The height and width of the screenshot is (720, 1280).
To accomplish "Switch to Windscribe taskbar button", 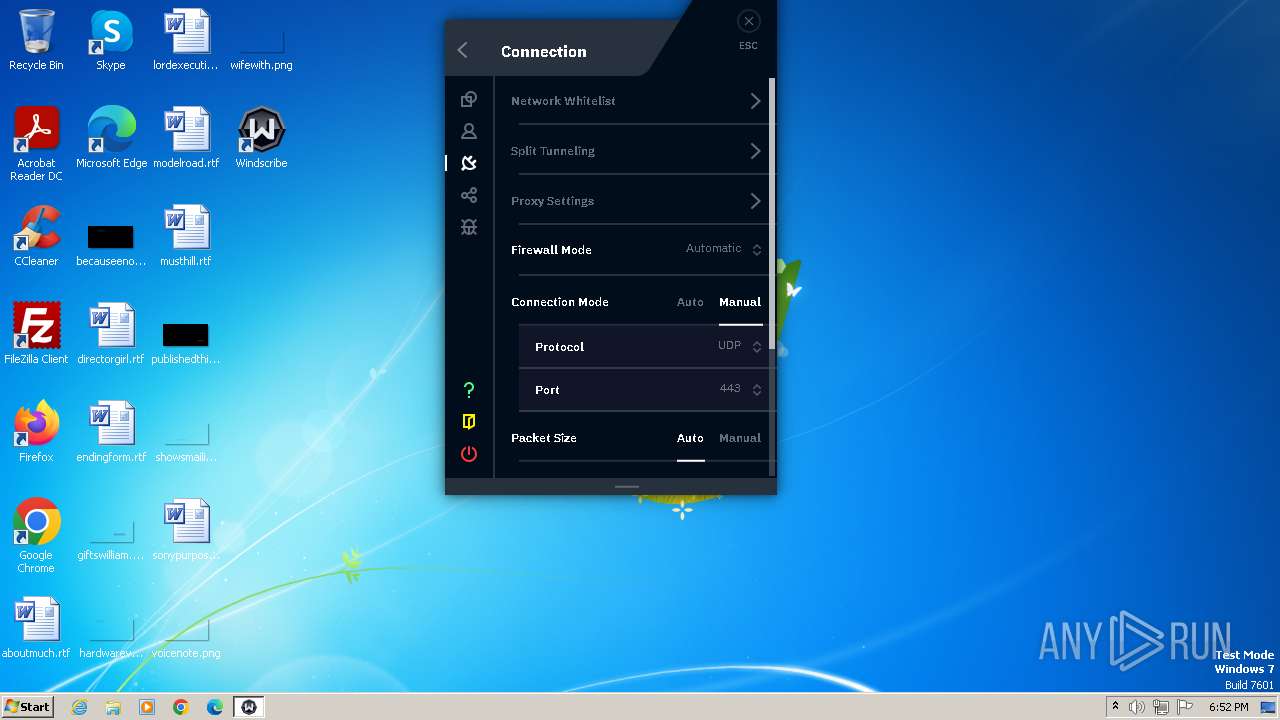I will tap(249, 707).
